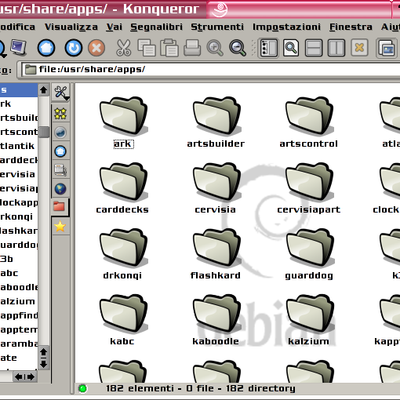Select the red root folder sidebar tab
The height and width of the screenshot is (400, 400).
pyautogui.click(x=60, y=207)
